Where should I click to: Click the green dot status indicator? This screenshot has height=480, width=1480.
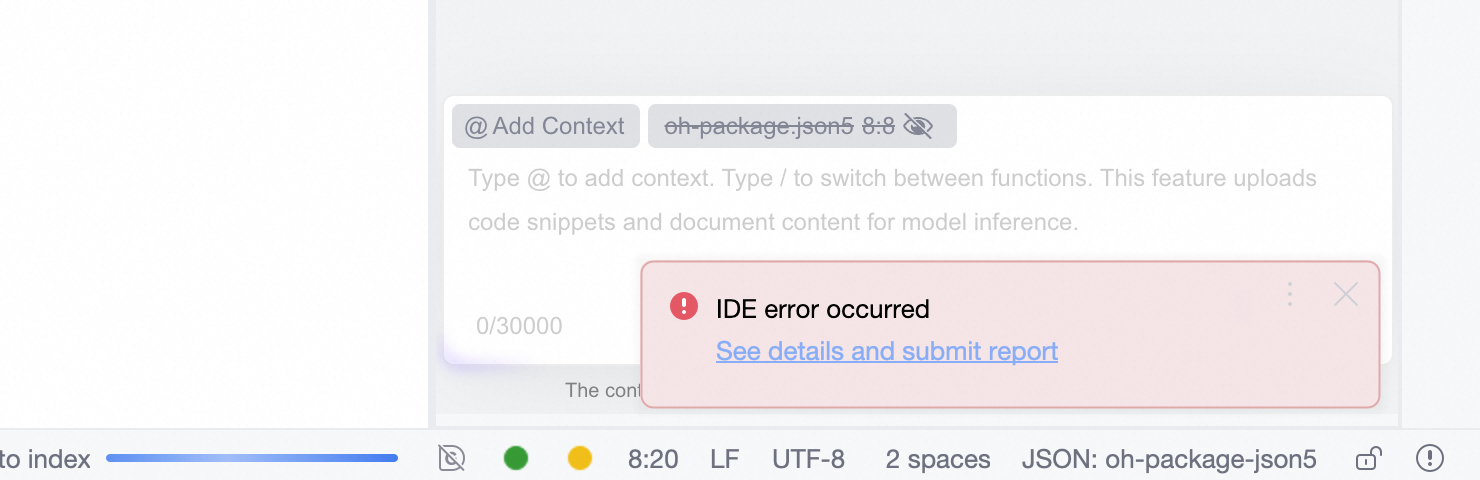[516, 459]
